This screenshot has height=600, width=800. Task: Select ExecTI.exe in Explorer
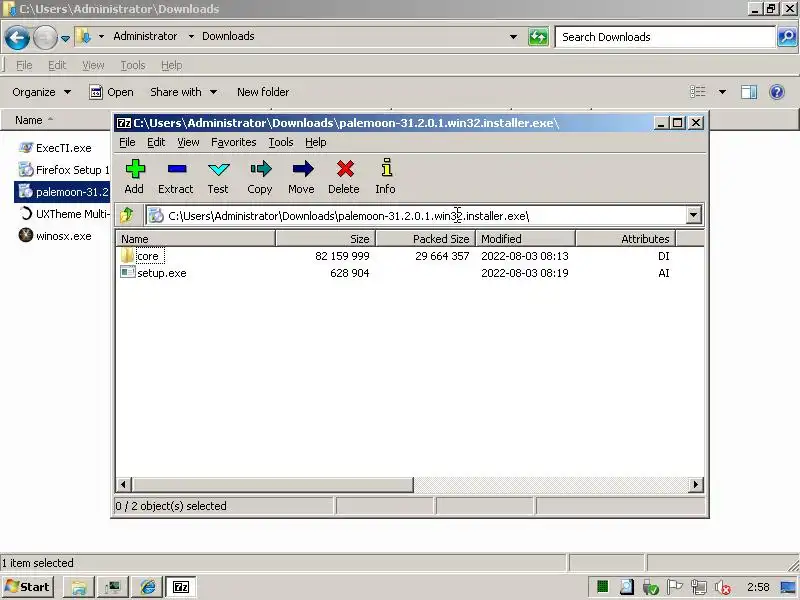pyautogui.click(x=55, y=148)
